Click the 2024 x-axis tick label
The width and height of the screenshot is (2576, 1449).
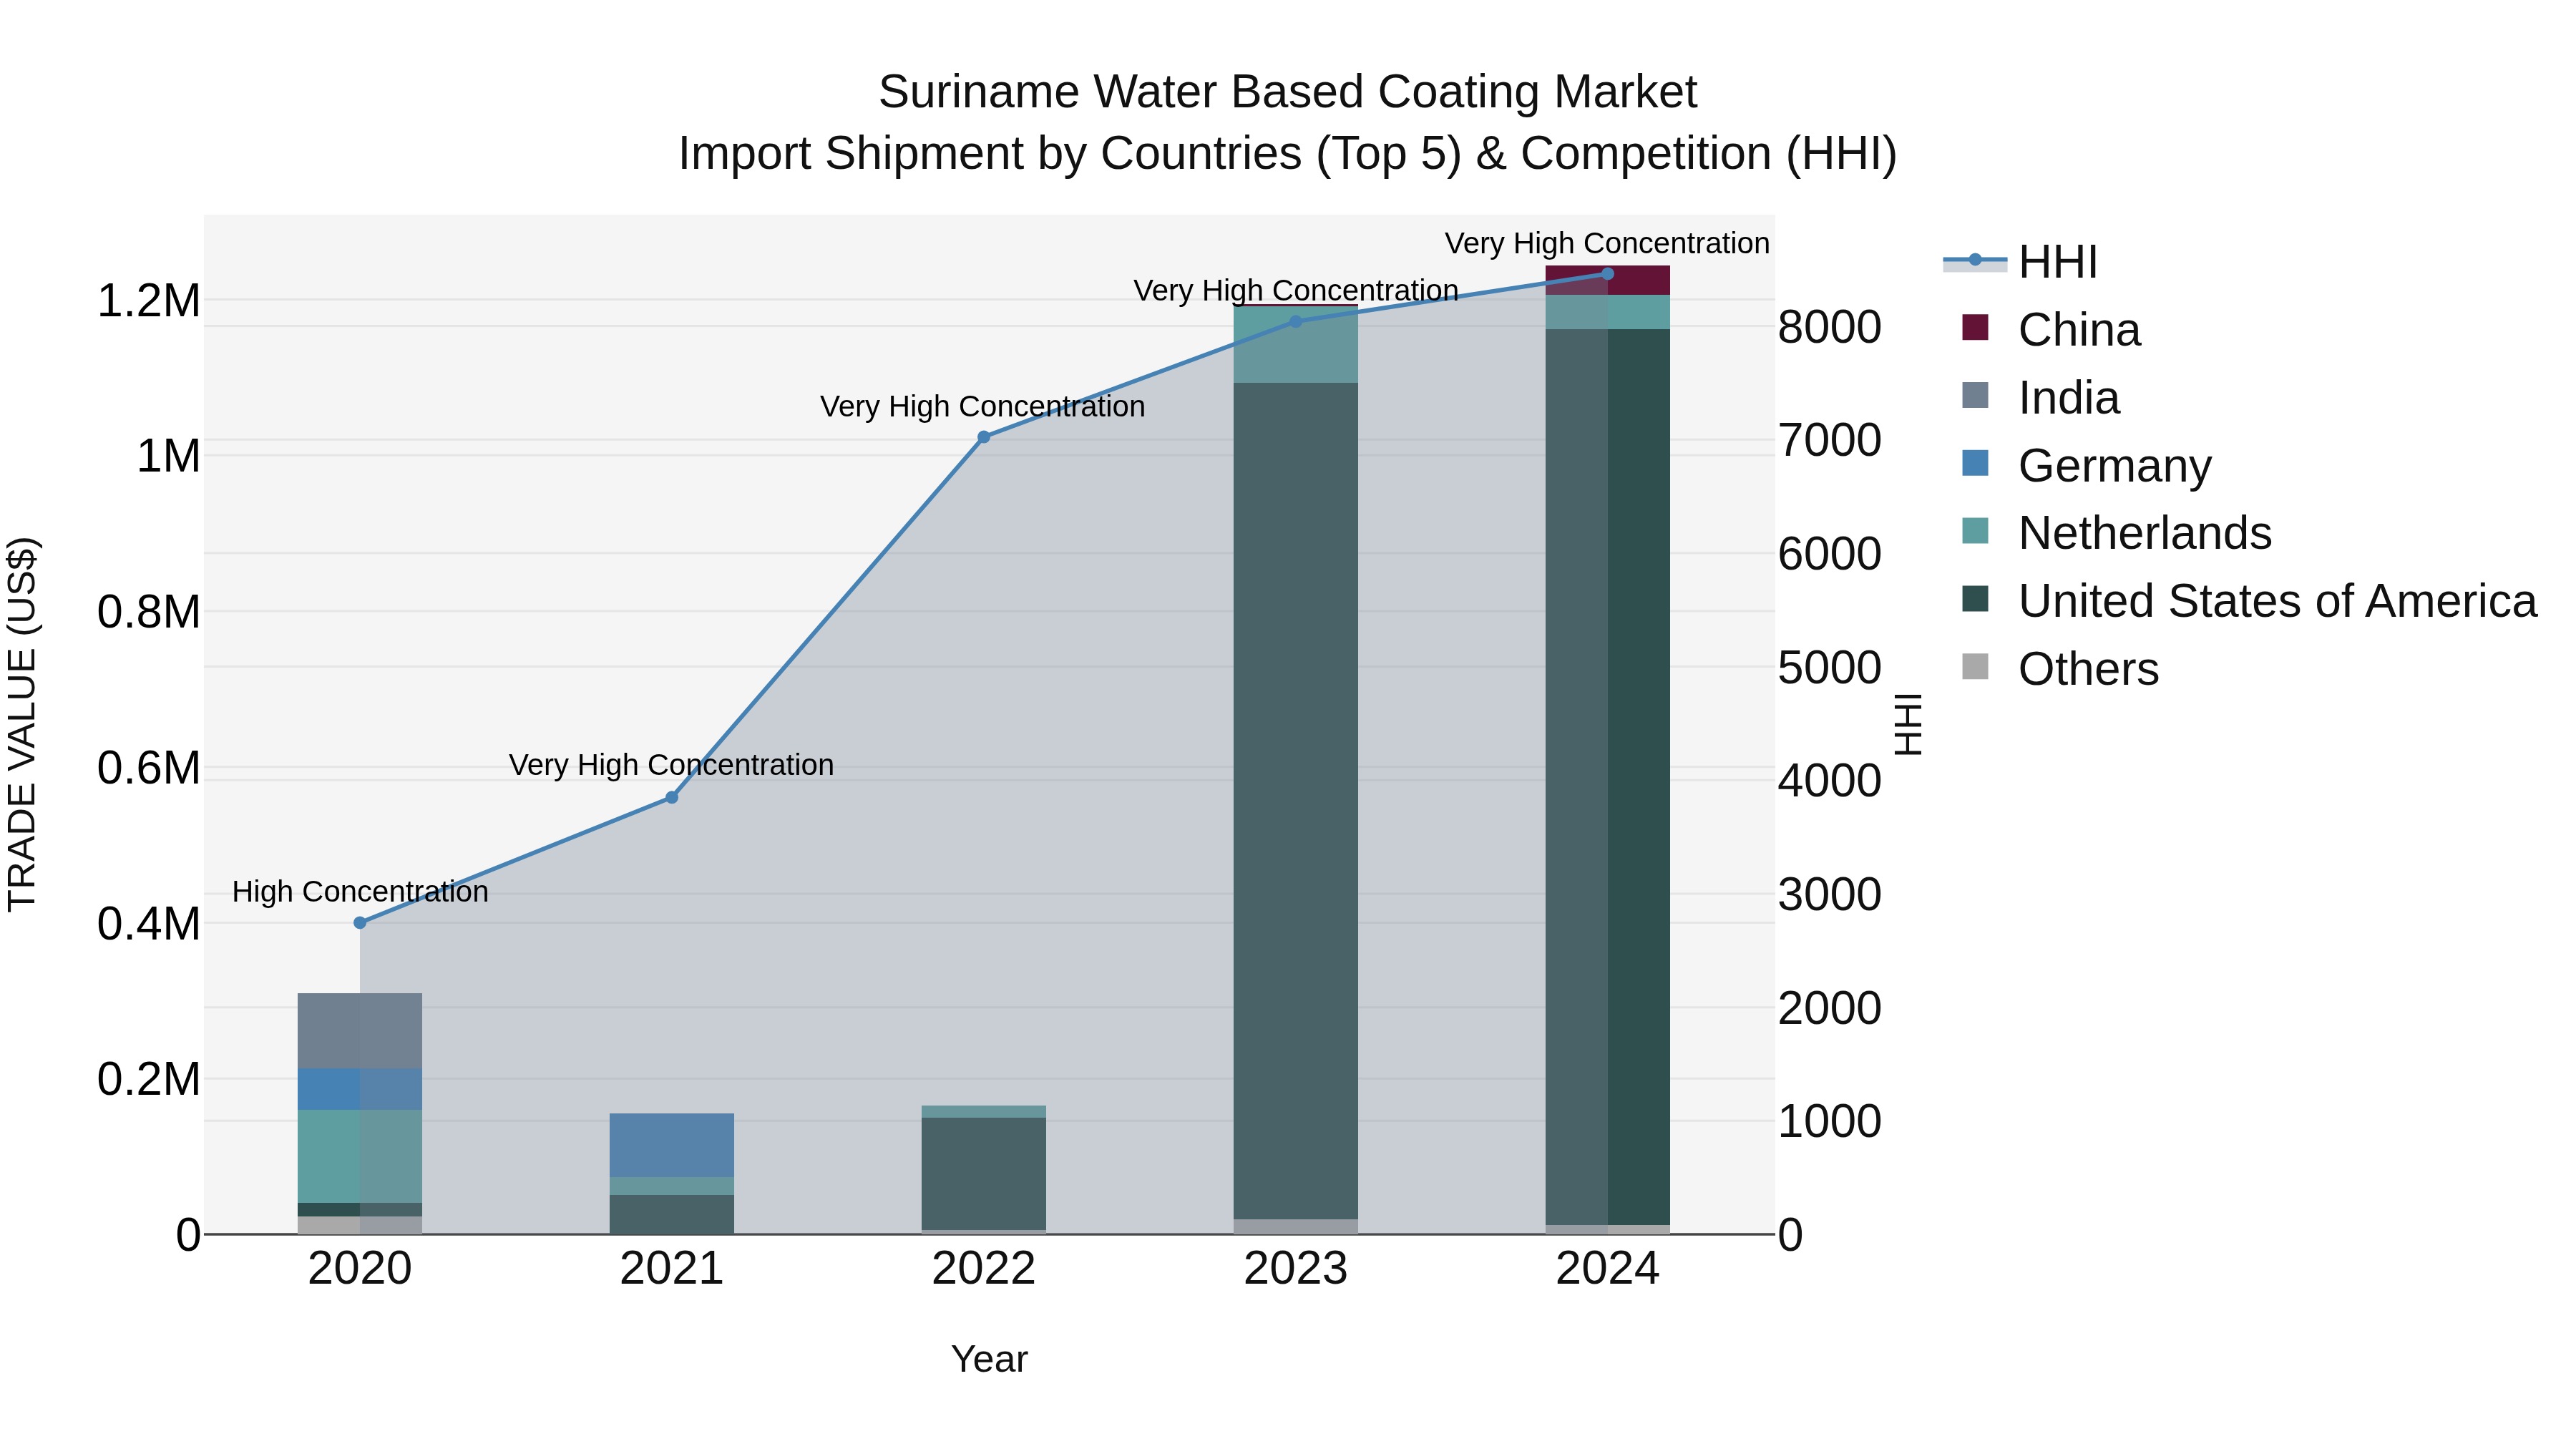tap(1608, 1269)
